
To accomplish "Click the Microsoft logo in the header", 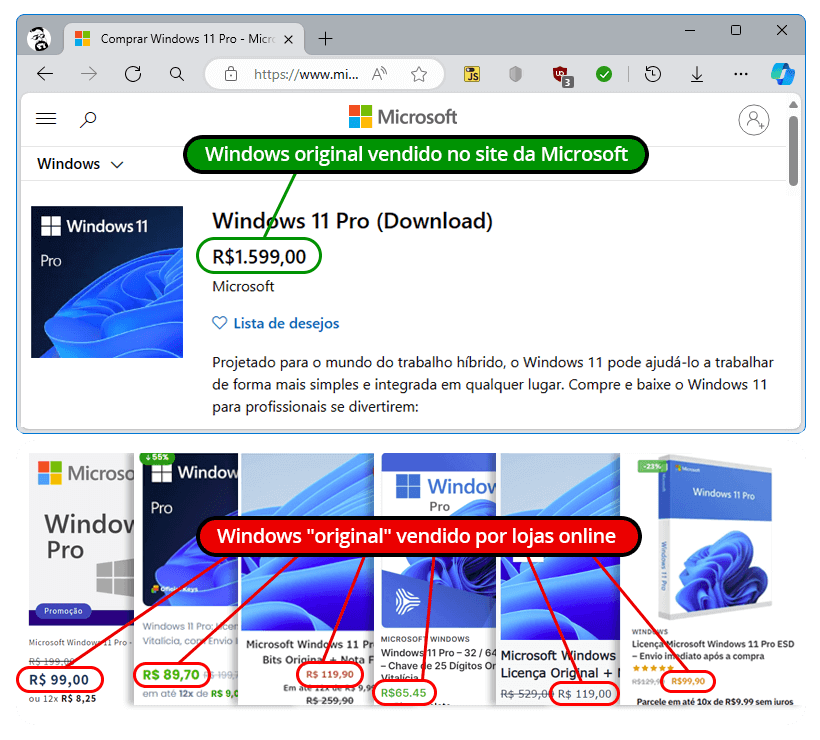I will [403, 117].
